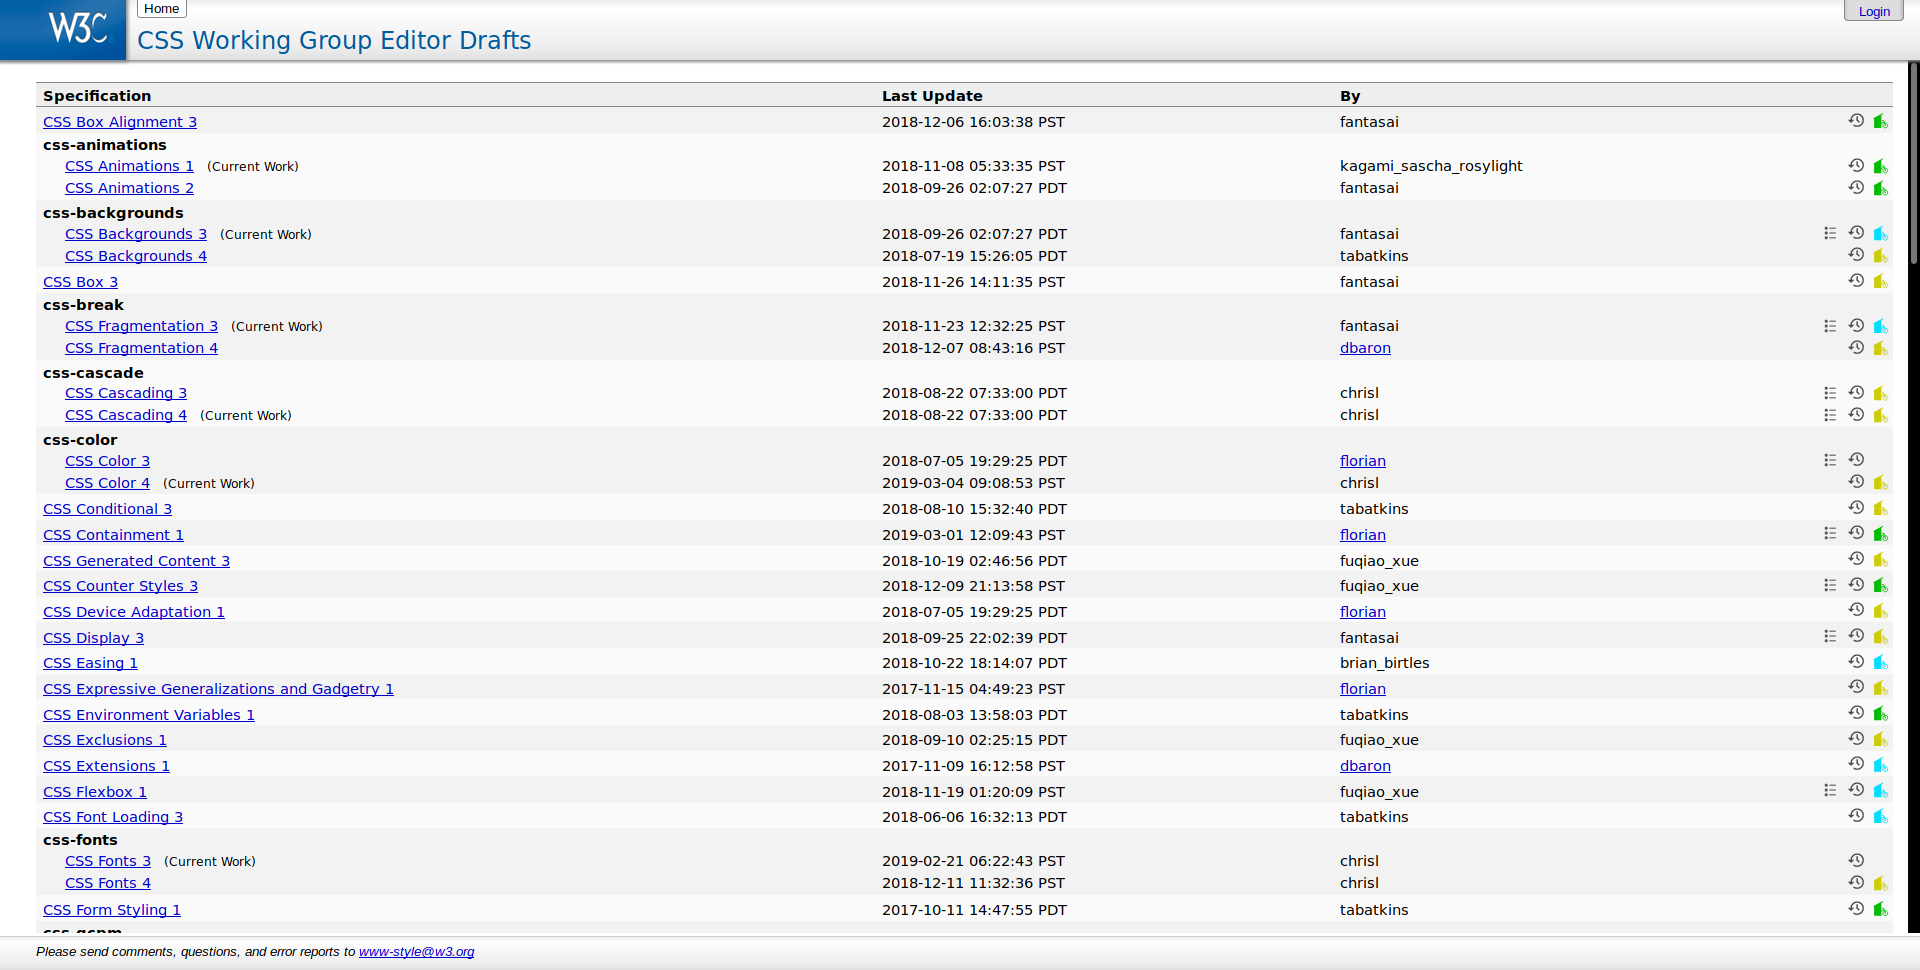Open CSS Animations 1 link

129,166
